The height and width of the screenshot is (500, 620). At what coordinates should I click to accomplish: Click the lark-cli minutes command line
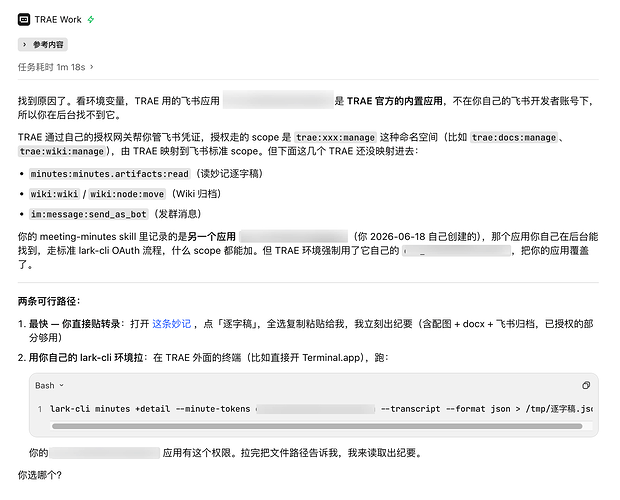321,409
